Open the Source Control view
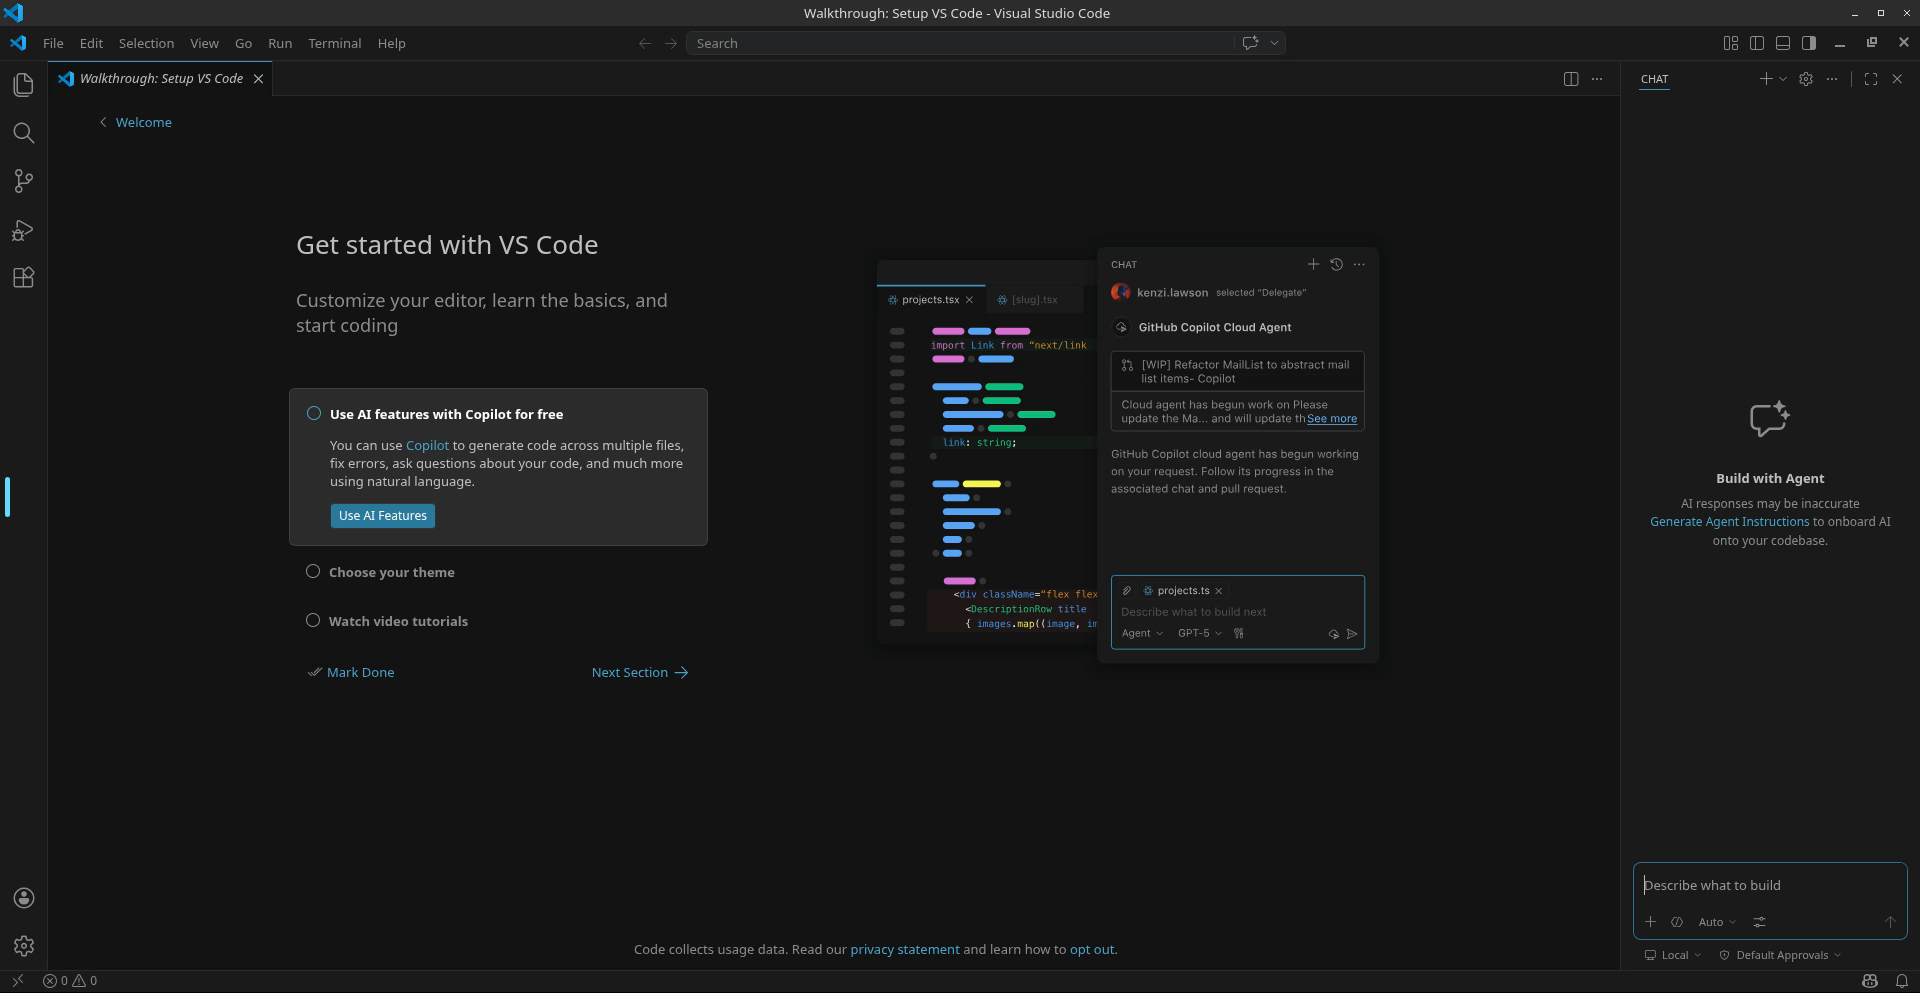This screenshot has width=1920, height=993. pos(23,181)
